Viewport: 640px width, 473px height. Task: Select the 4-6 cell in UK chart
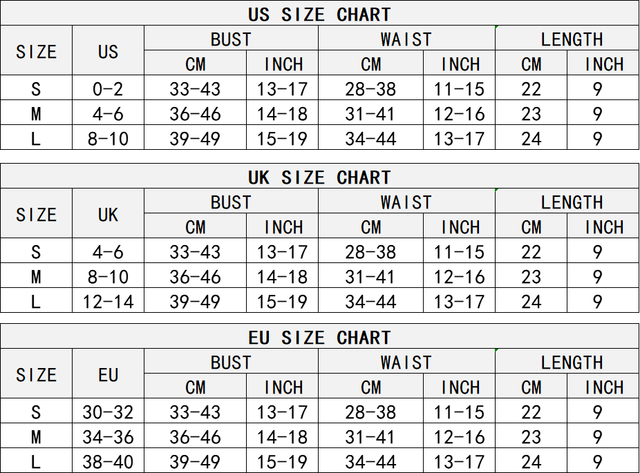click(108, 252)
